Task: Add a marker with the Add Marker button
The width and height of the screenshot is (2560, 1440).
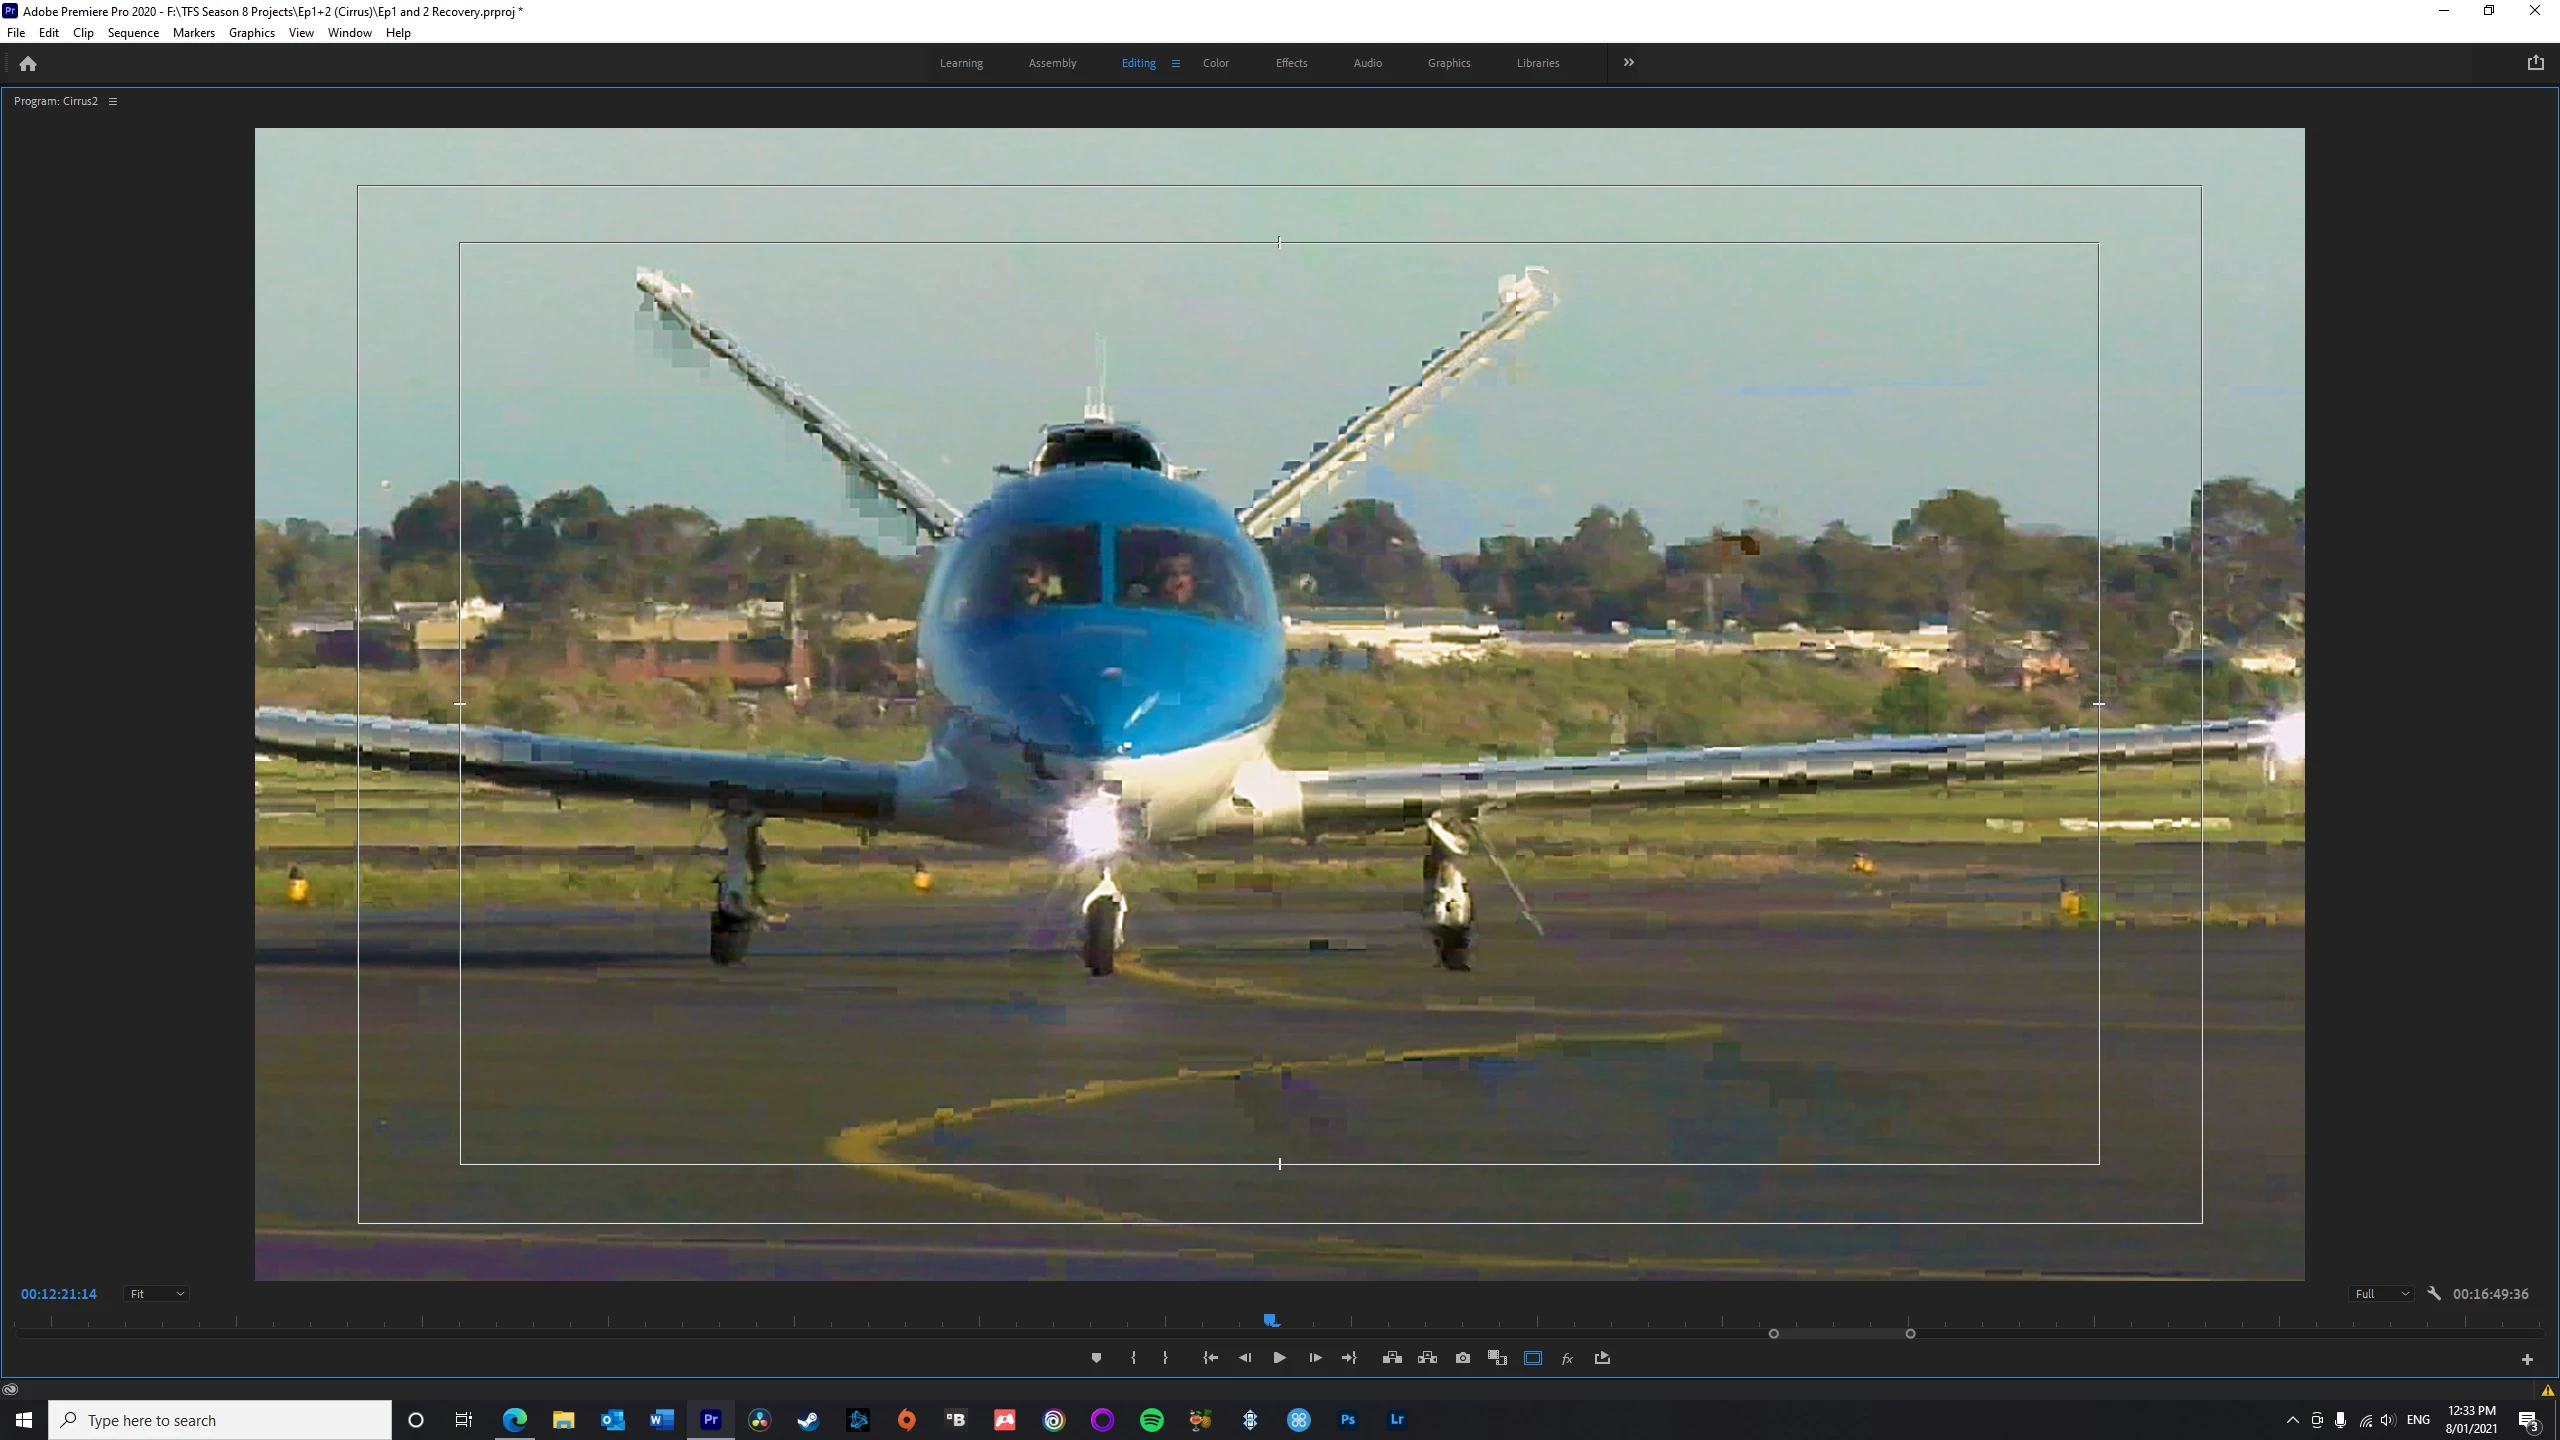Action: click(1096, 1358)
